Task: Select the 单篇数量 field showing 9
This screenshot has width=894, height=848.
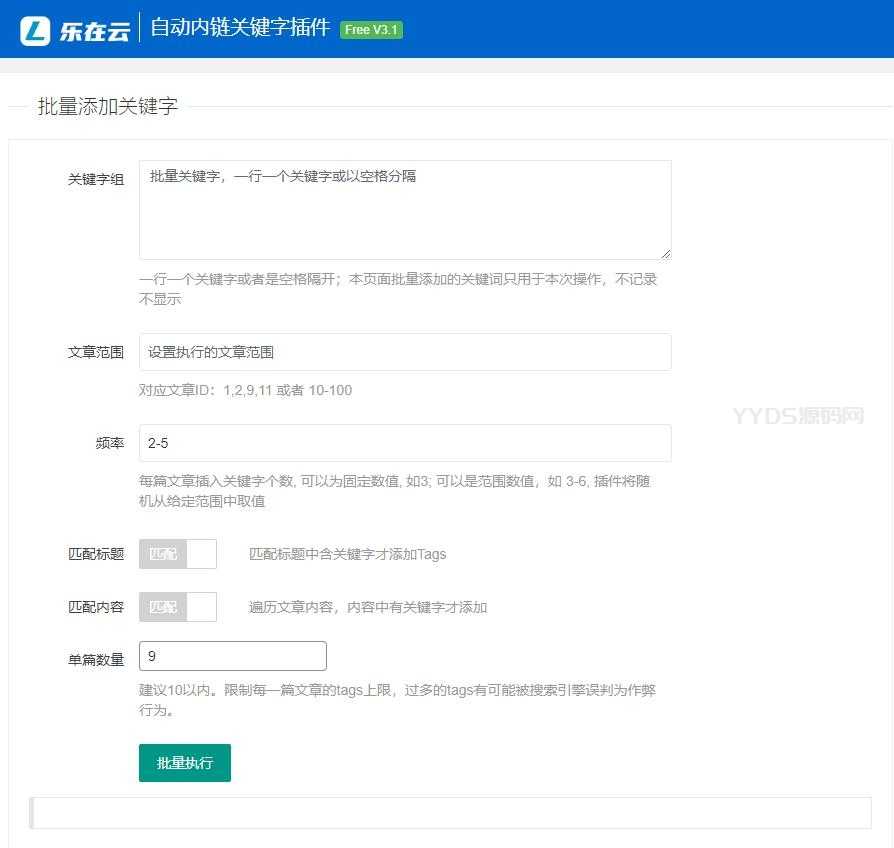Action: click(233, 656)
